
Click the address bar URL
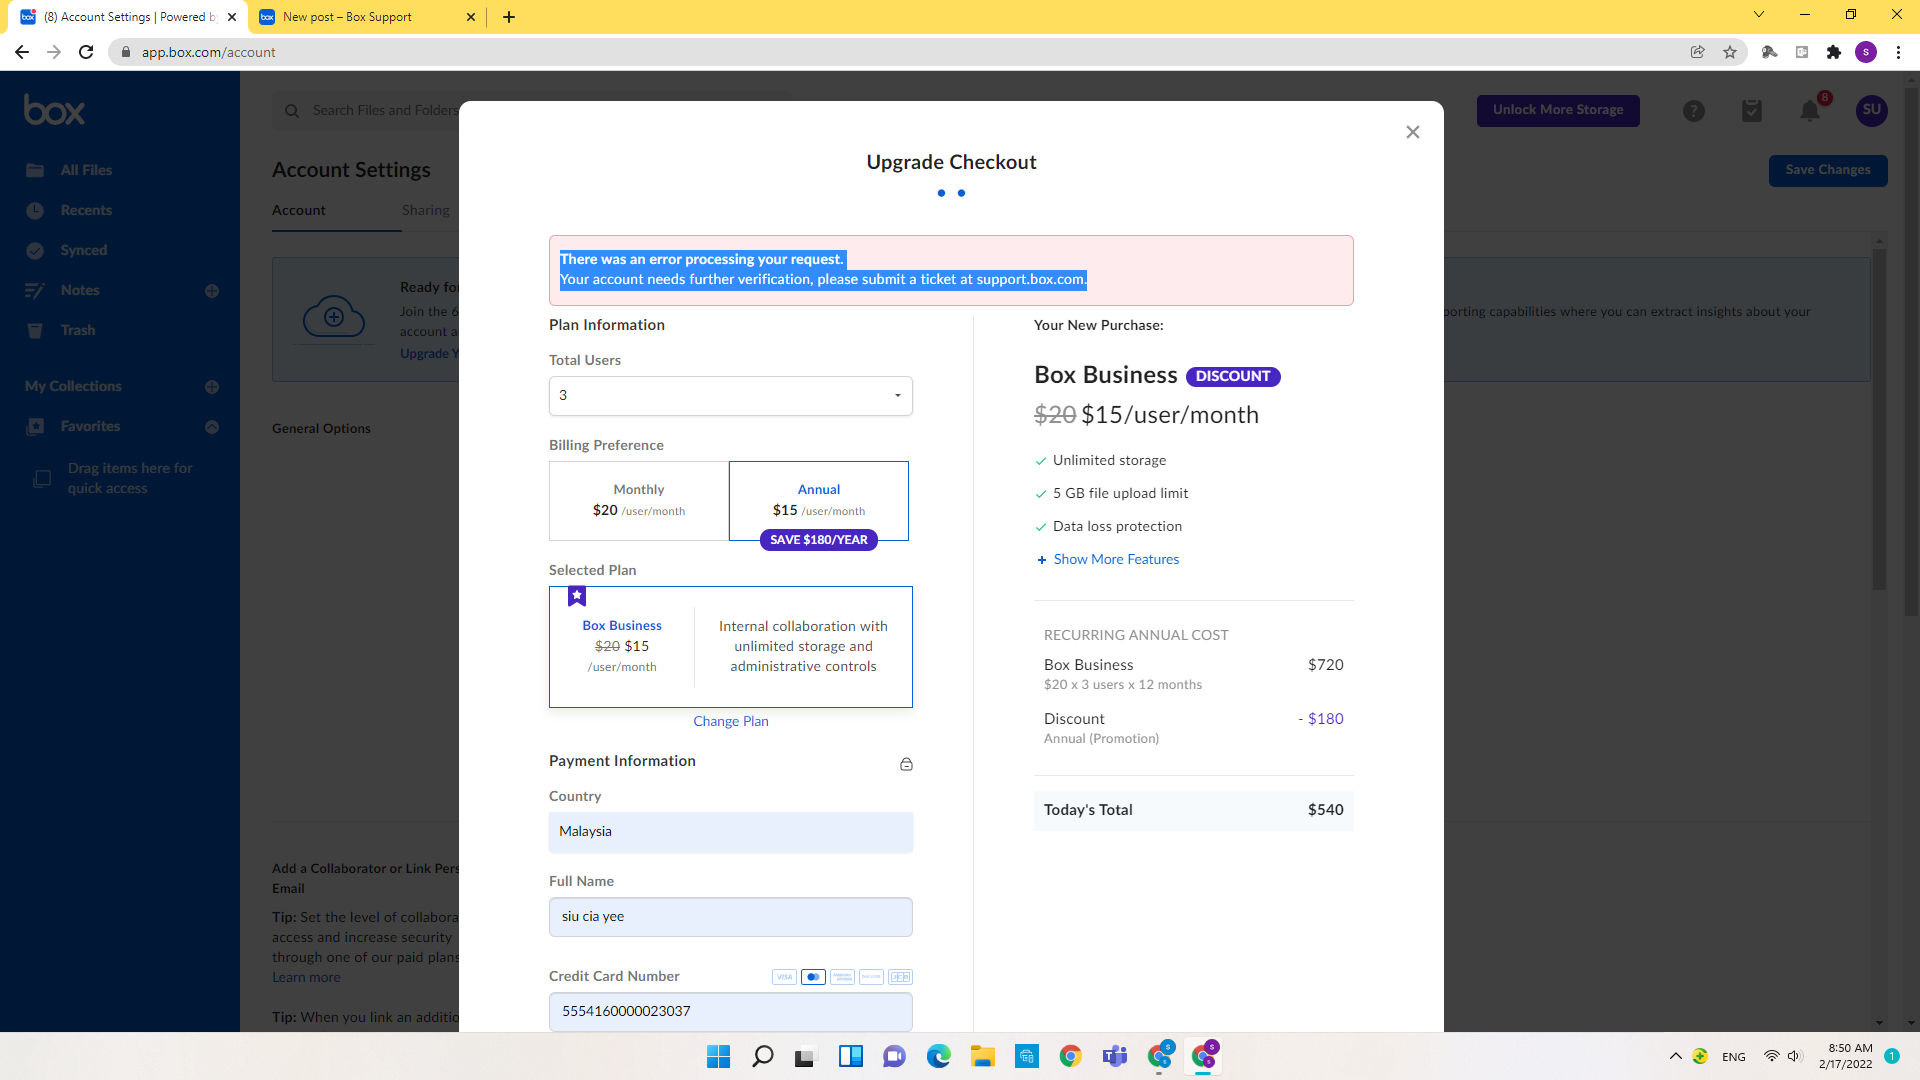(x=208, y=52)
